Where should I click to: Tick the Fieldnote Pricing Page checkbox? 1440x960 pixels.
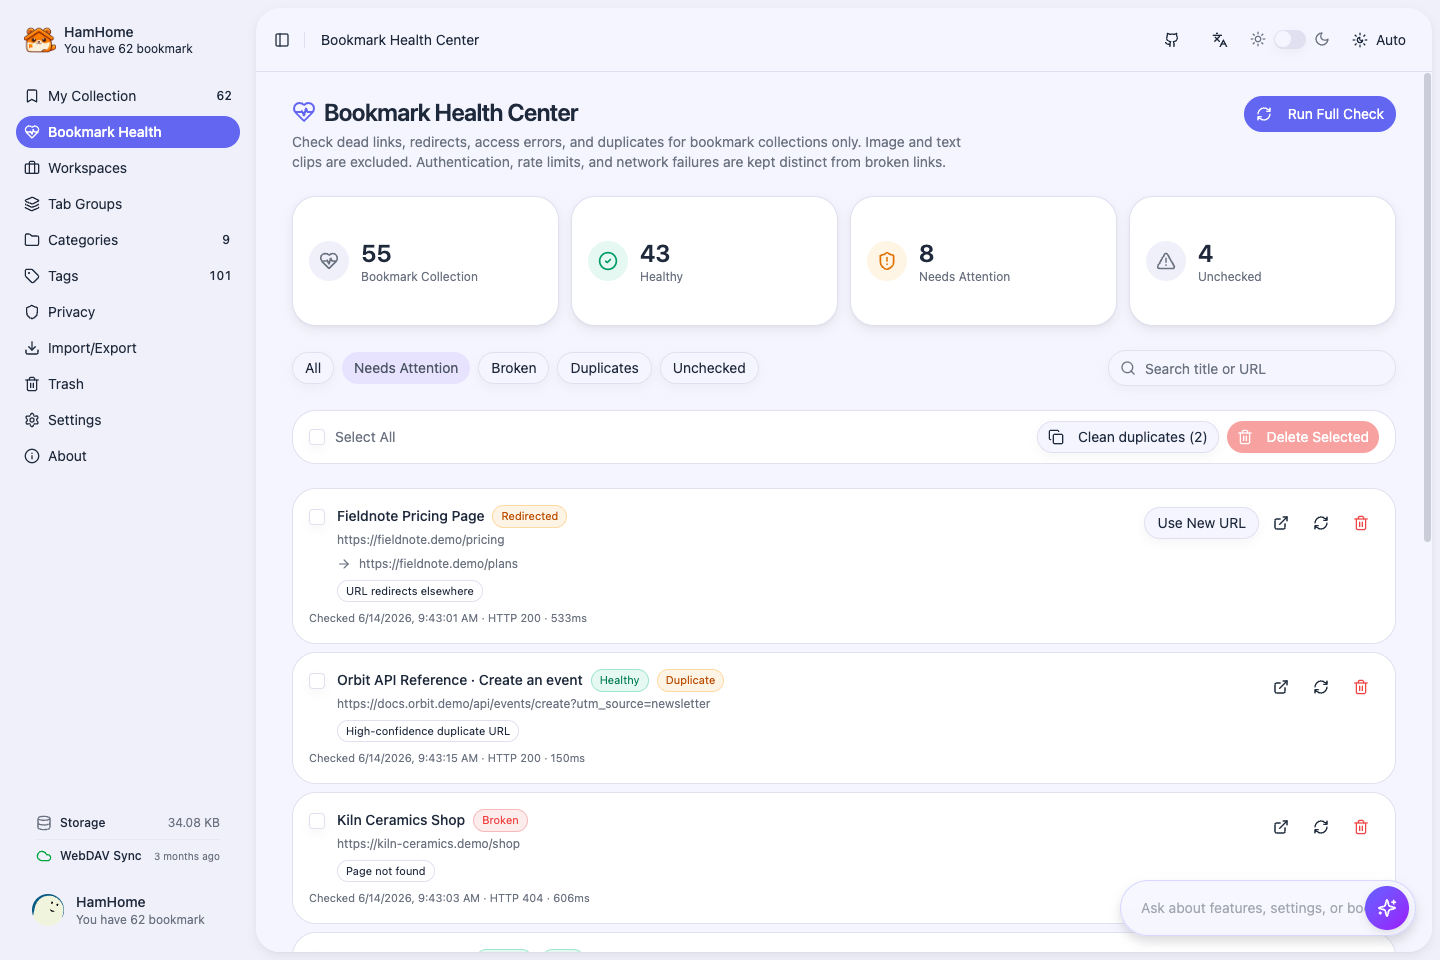pyautogui.click(x=317, y=517)
